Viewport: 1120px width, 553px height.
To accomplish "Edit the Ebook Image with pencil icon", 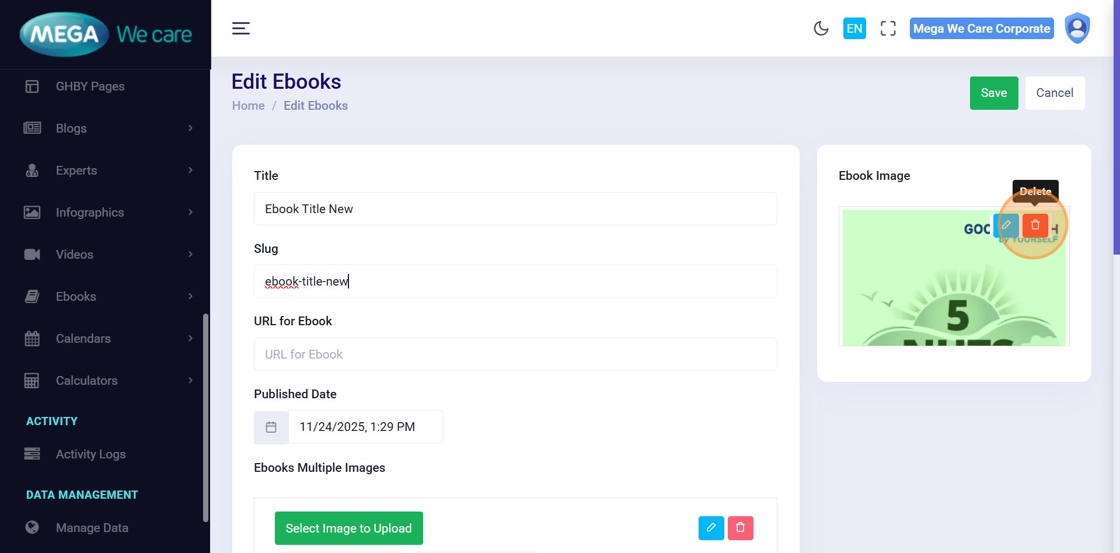I will pyautogui.click(x=1006, y=226).
